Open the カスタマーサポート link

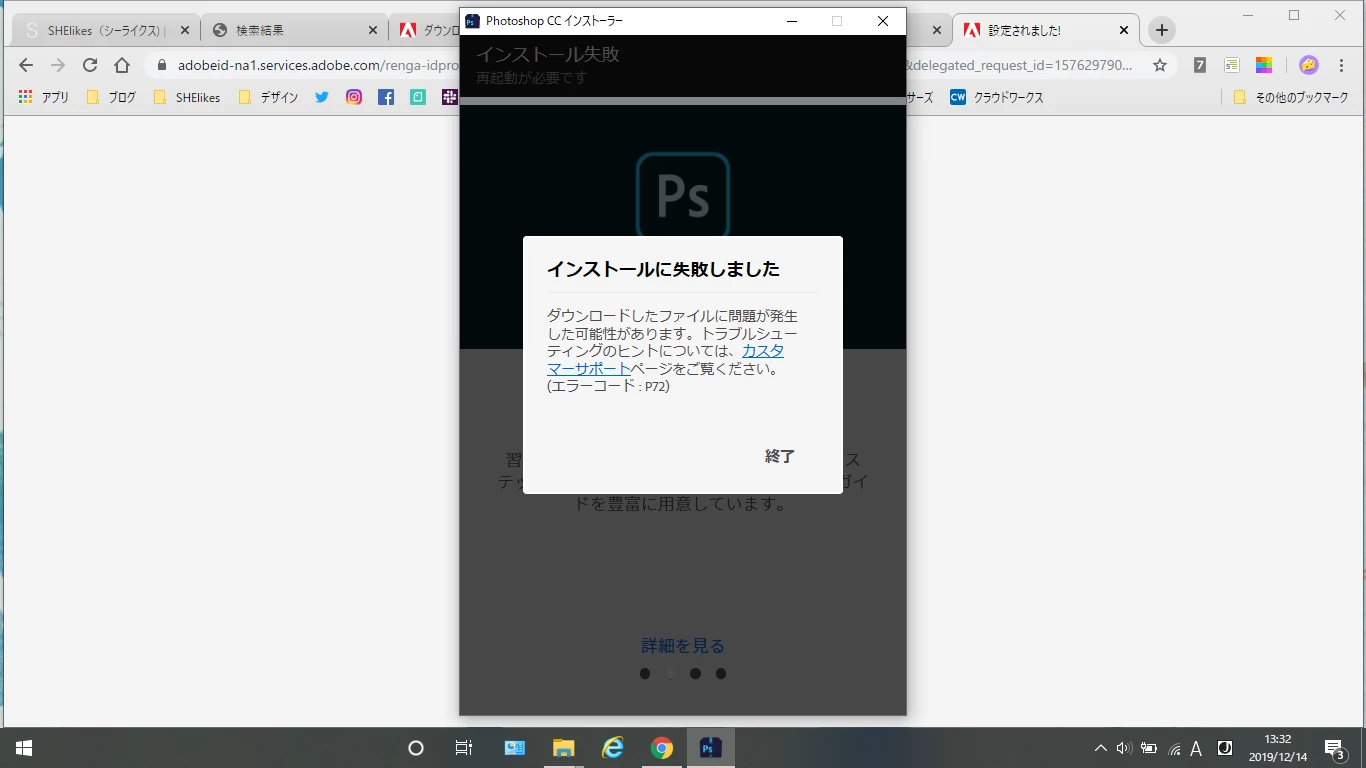[665, 360]
